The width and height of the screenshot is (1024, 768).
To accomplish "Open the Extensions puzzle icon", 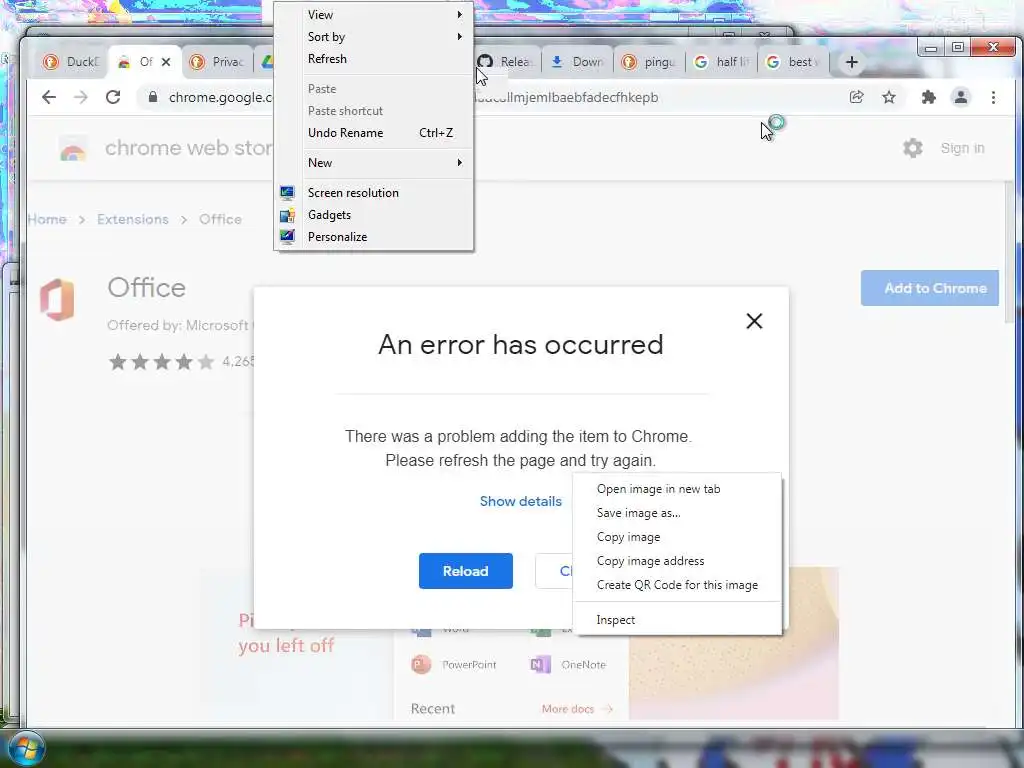I will click(928, 97).
